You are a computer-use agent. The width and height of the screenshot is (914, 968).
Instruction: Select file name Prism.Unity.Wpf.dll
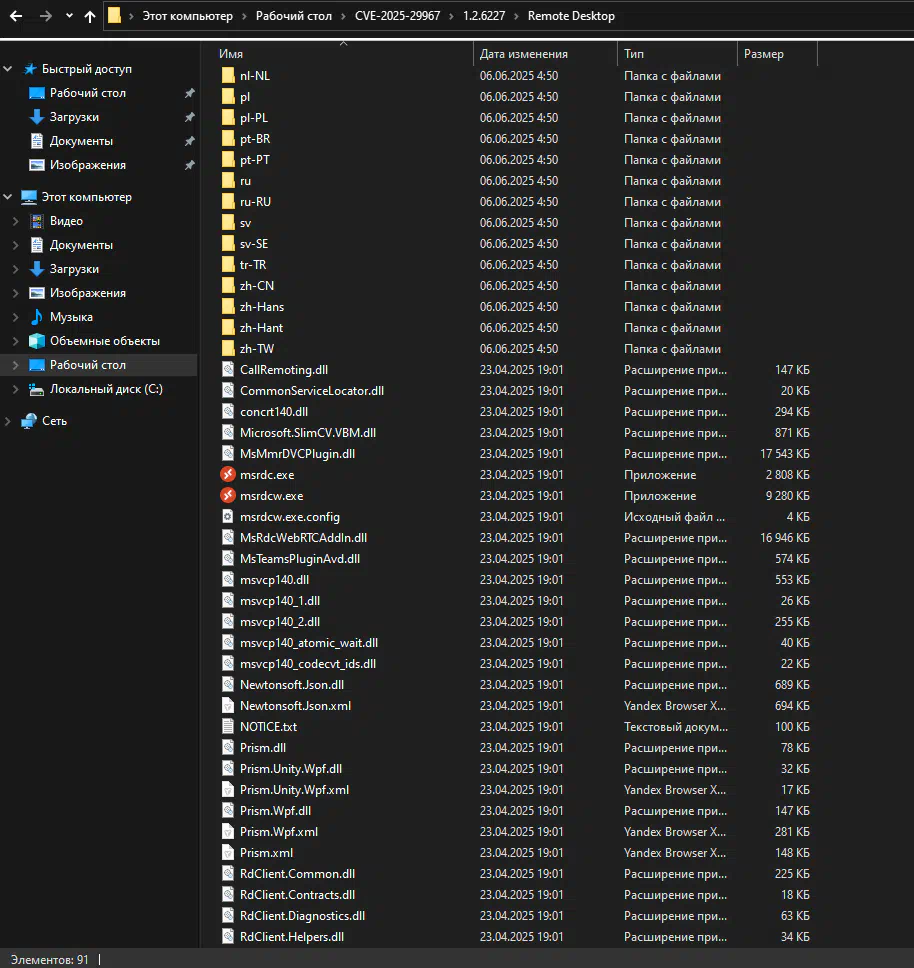291,768
